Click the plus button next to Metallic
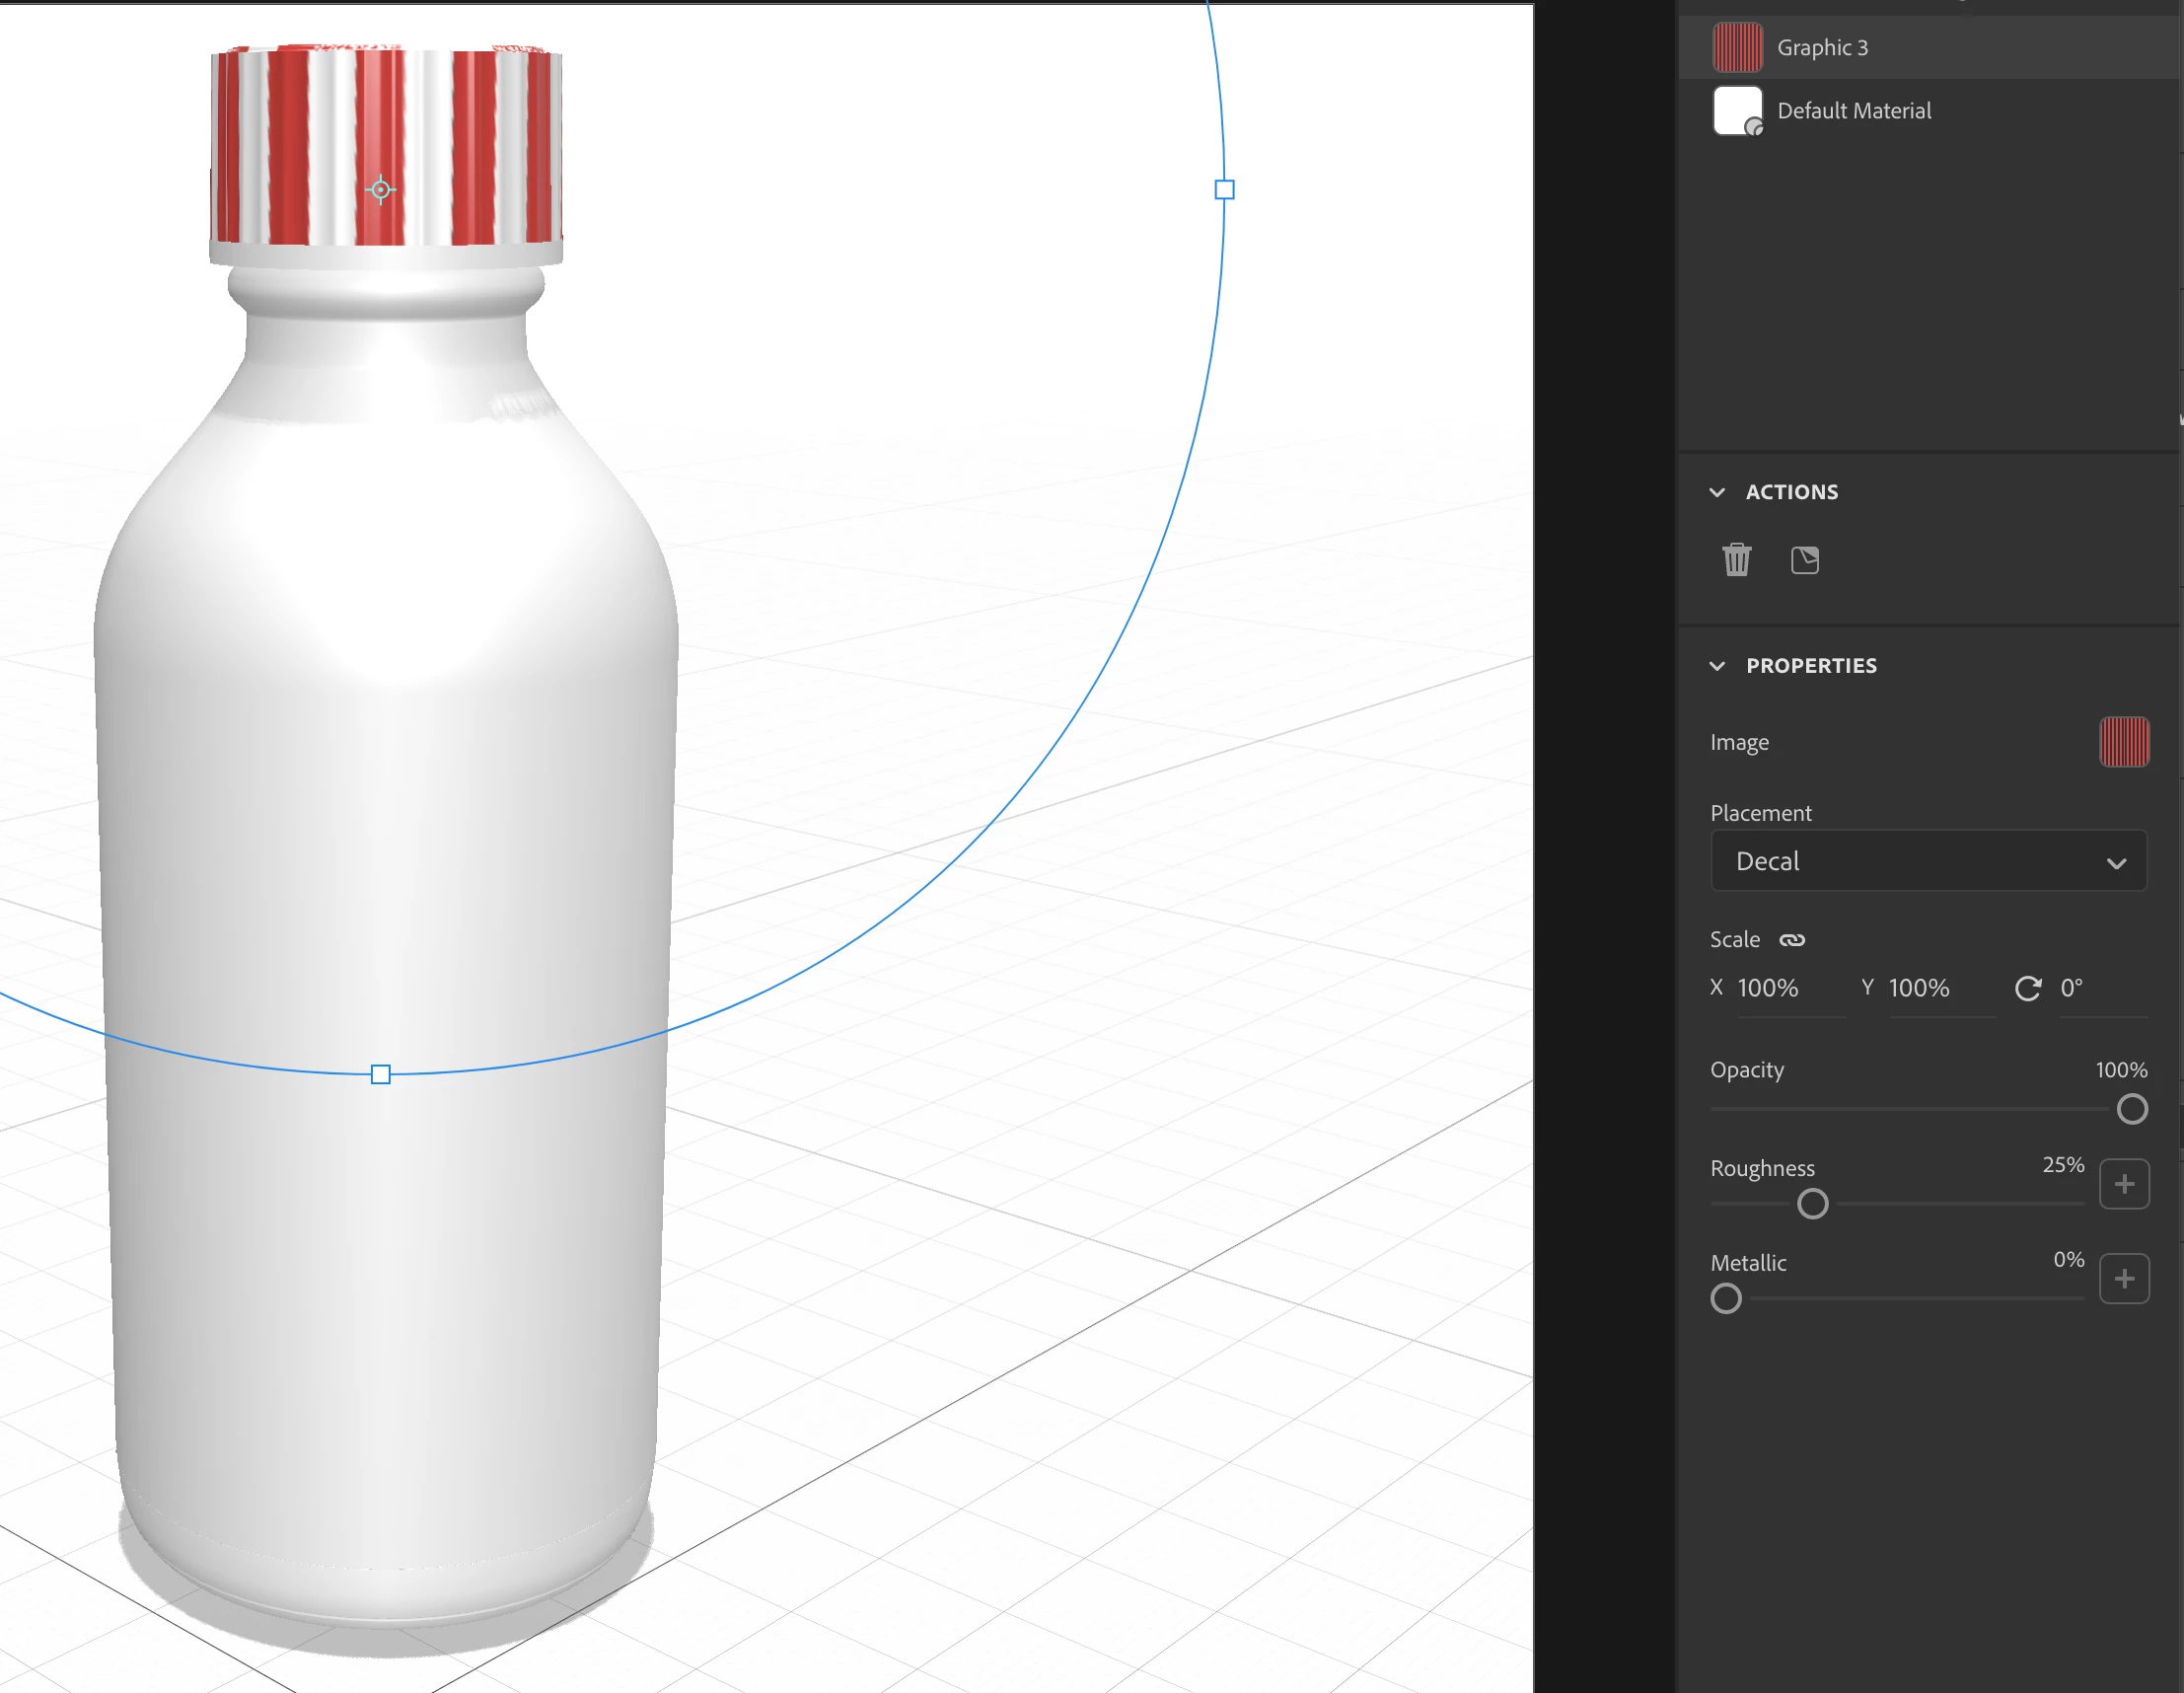 [x=2124, y=1279]
